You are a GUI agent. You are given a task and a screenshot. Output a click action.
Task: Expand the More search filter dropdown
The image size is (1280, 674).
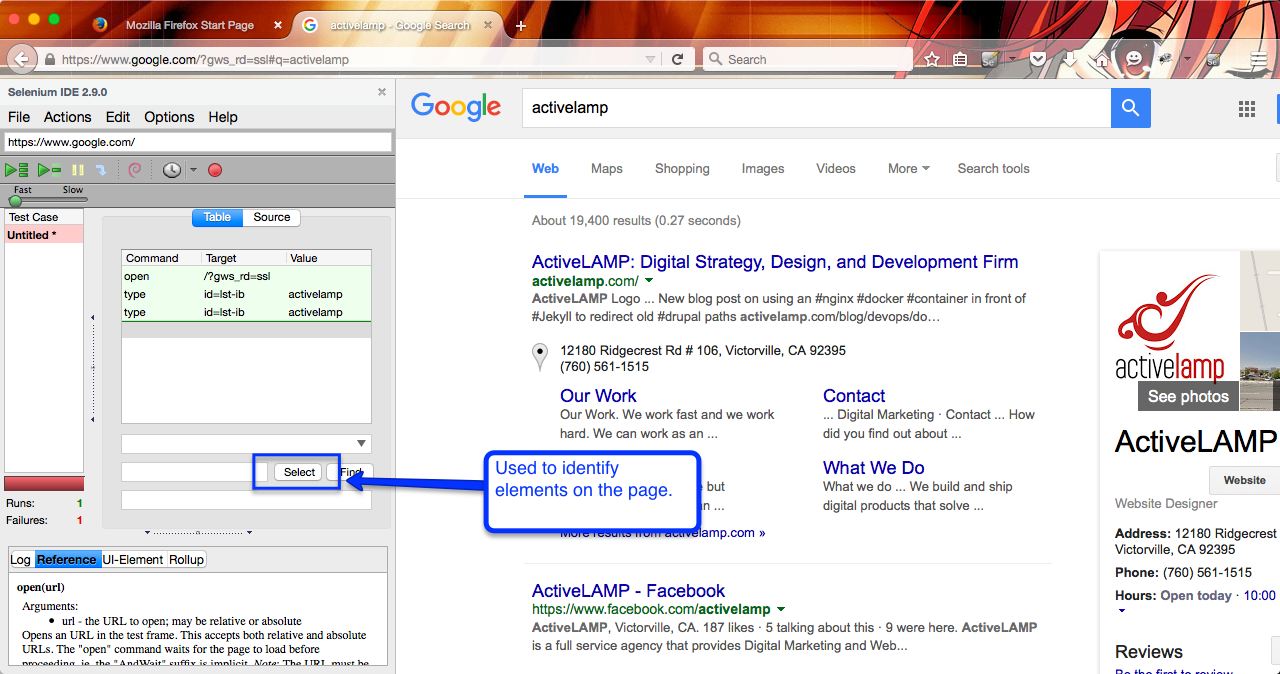click(908, 169)
